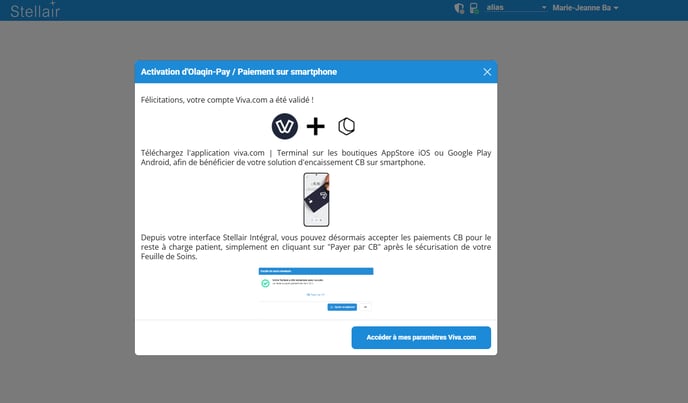Click the caret next to Marie-Jeanne Ba
This screenshot has width=688, height=403.
click(617, 8)
